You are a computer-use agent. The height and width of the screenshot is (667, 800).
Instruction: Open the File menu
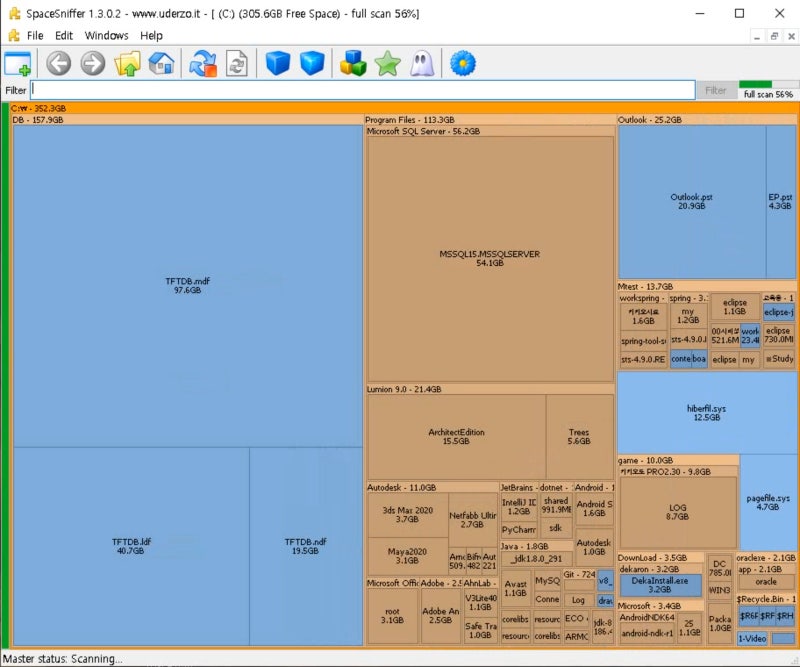pyautogui.click(x=35, y=35)
